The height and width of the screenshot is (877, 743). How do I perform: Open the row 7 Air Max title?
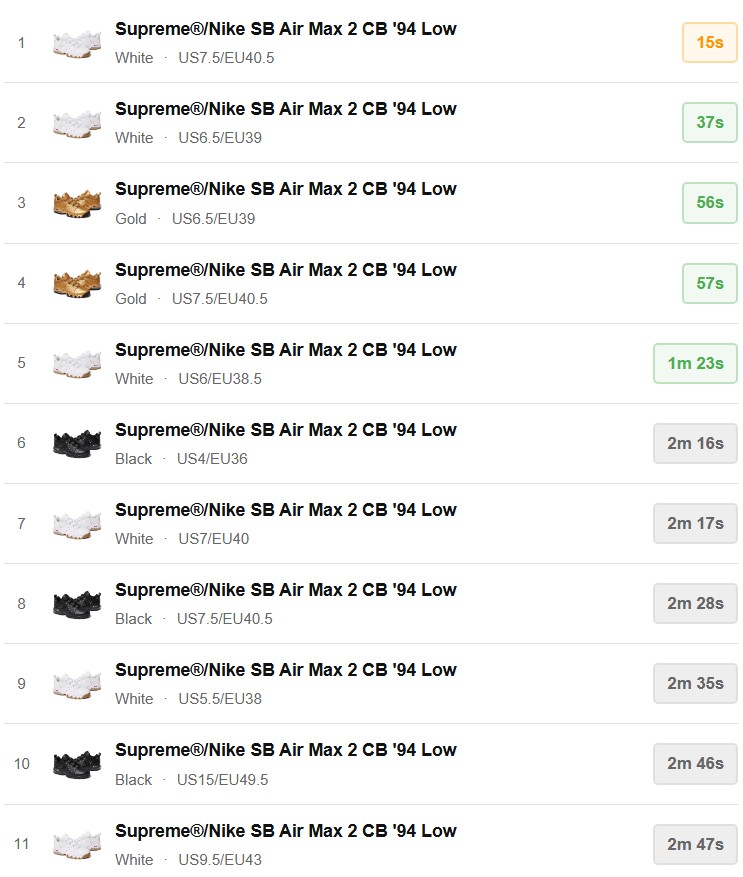tap(285, 510)
